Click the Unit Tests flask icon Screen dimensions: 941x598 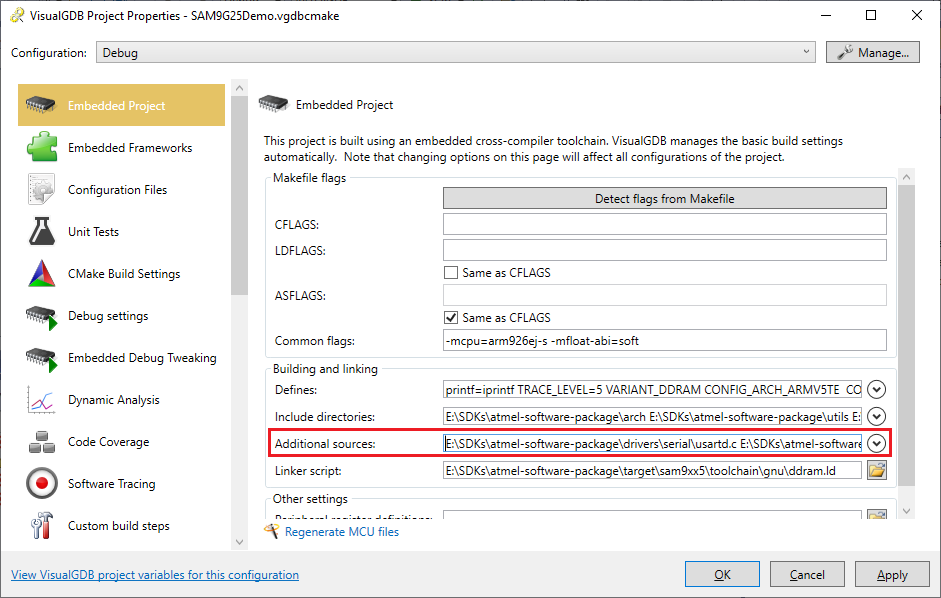(x=41, y=231)
